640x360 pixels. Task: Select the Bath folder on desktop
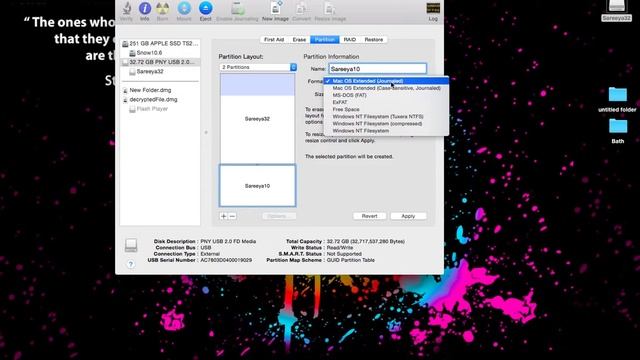(x=618, y=131)
